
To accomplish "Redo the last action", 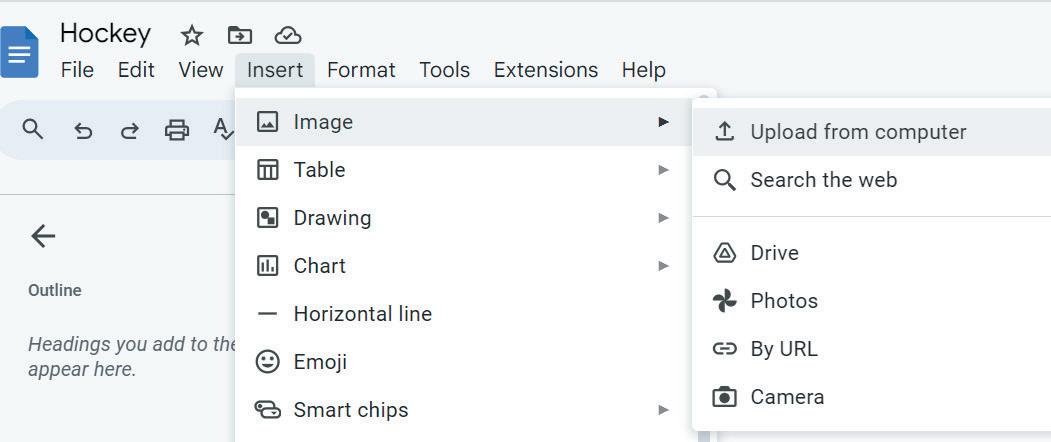I will click(x=129, y=130).
